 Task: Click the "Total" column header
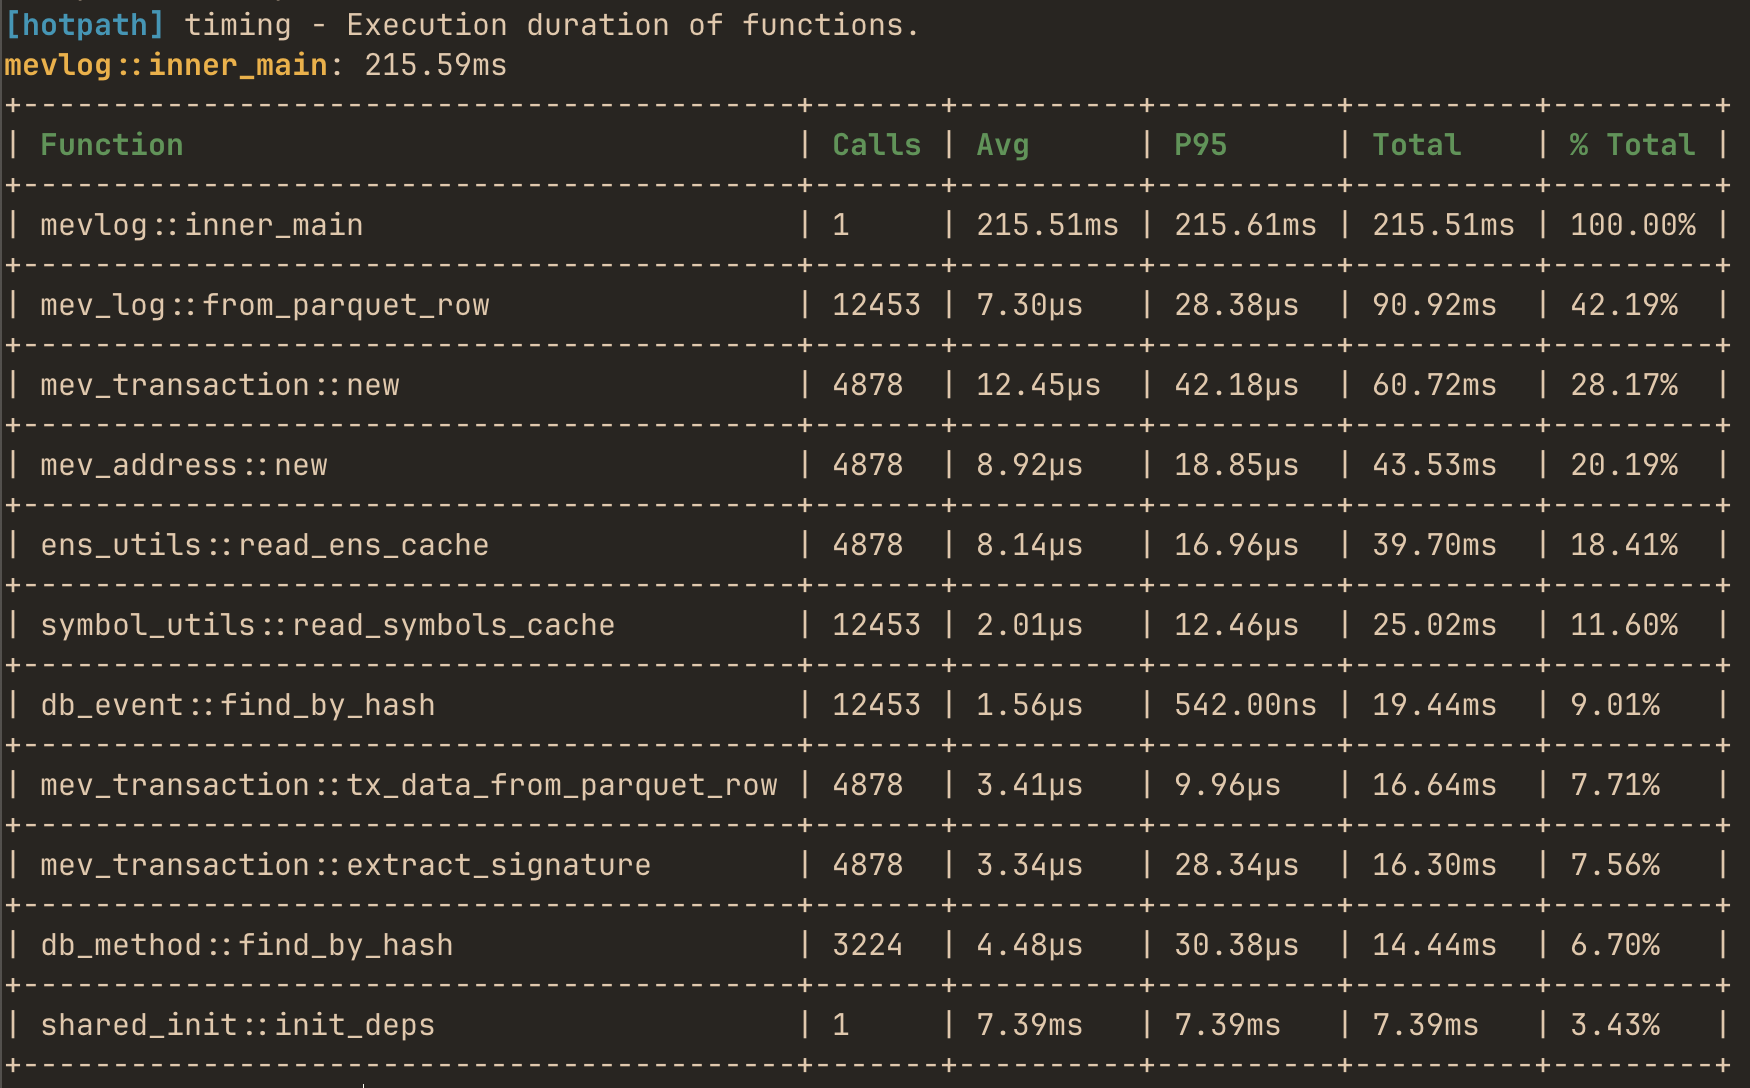[x=1414, y=145]
